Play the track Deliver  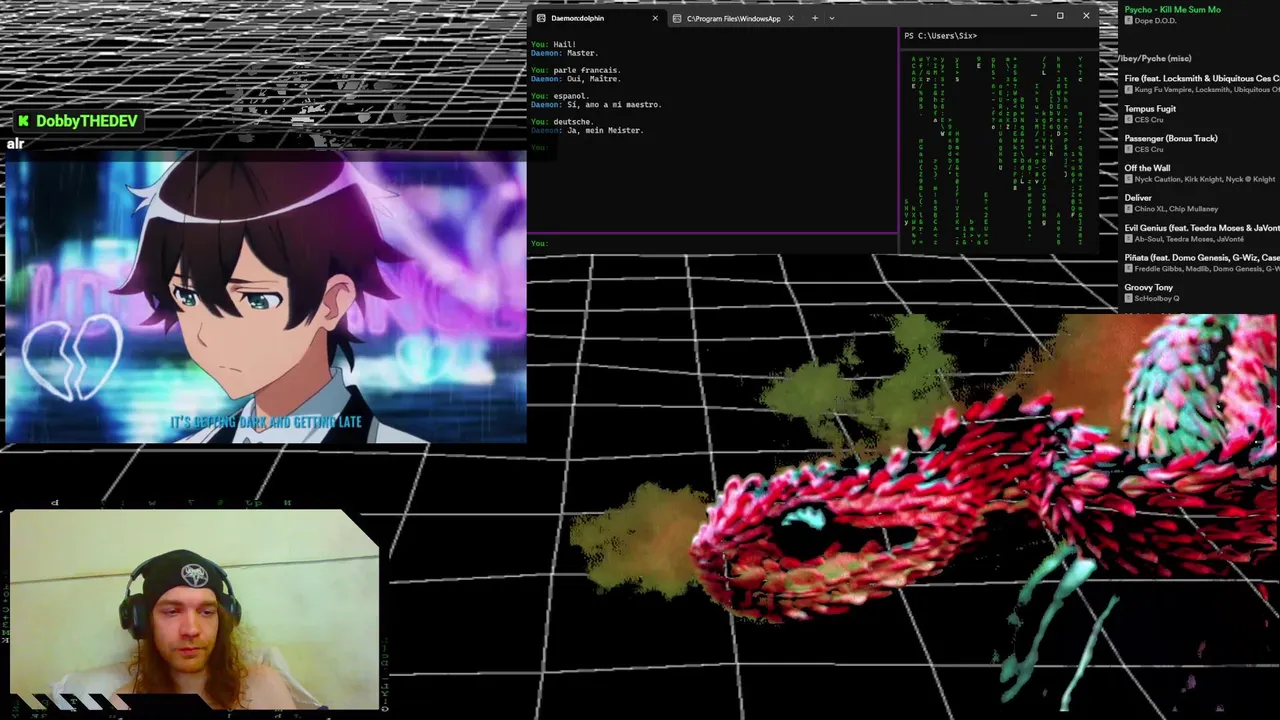1138,198
